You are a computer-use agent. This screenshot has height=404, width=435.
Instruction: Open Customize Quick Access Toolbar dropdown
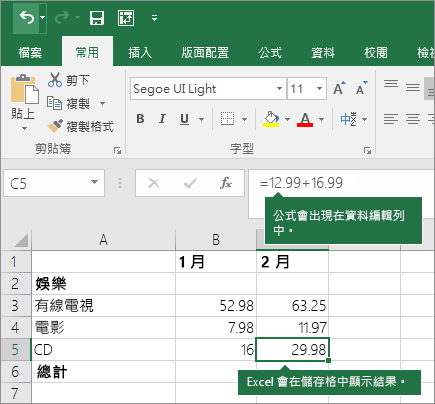(x=154, y=18)
